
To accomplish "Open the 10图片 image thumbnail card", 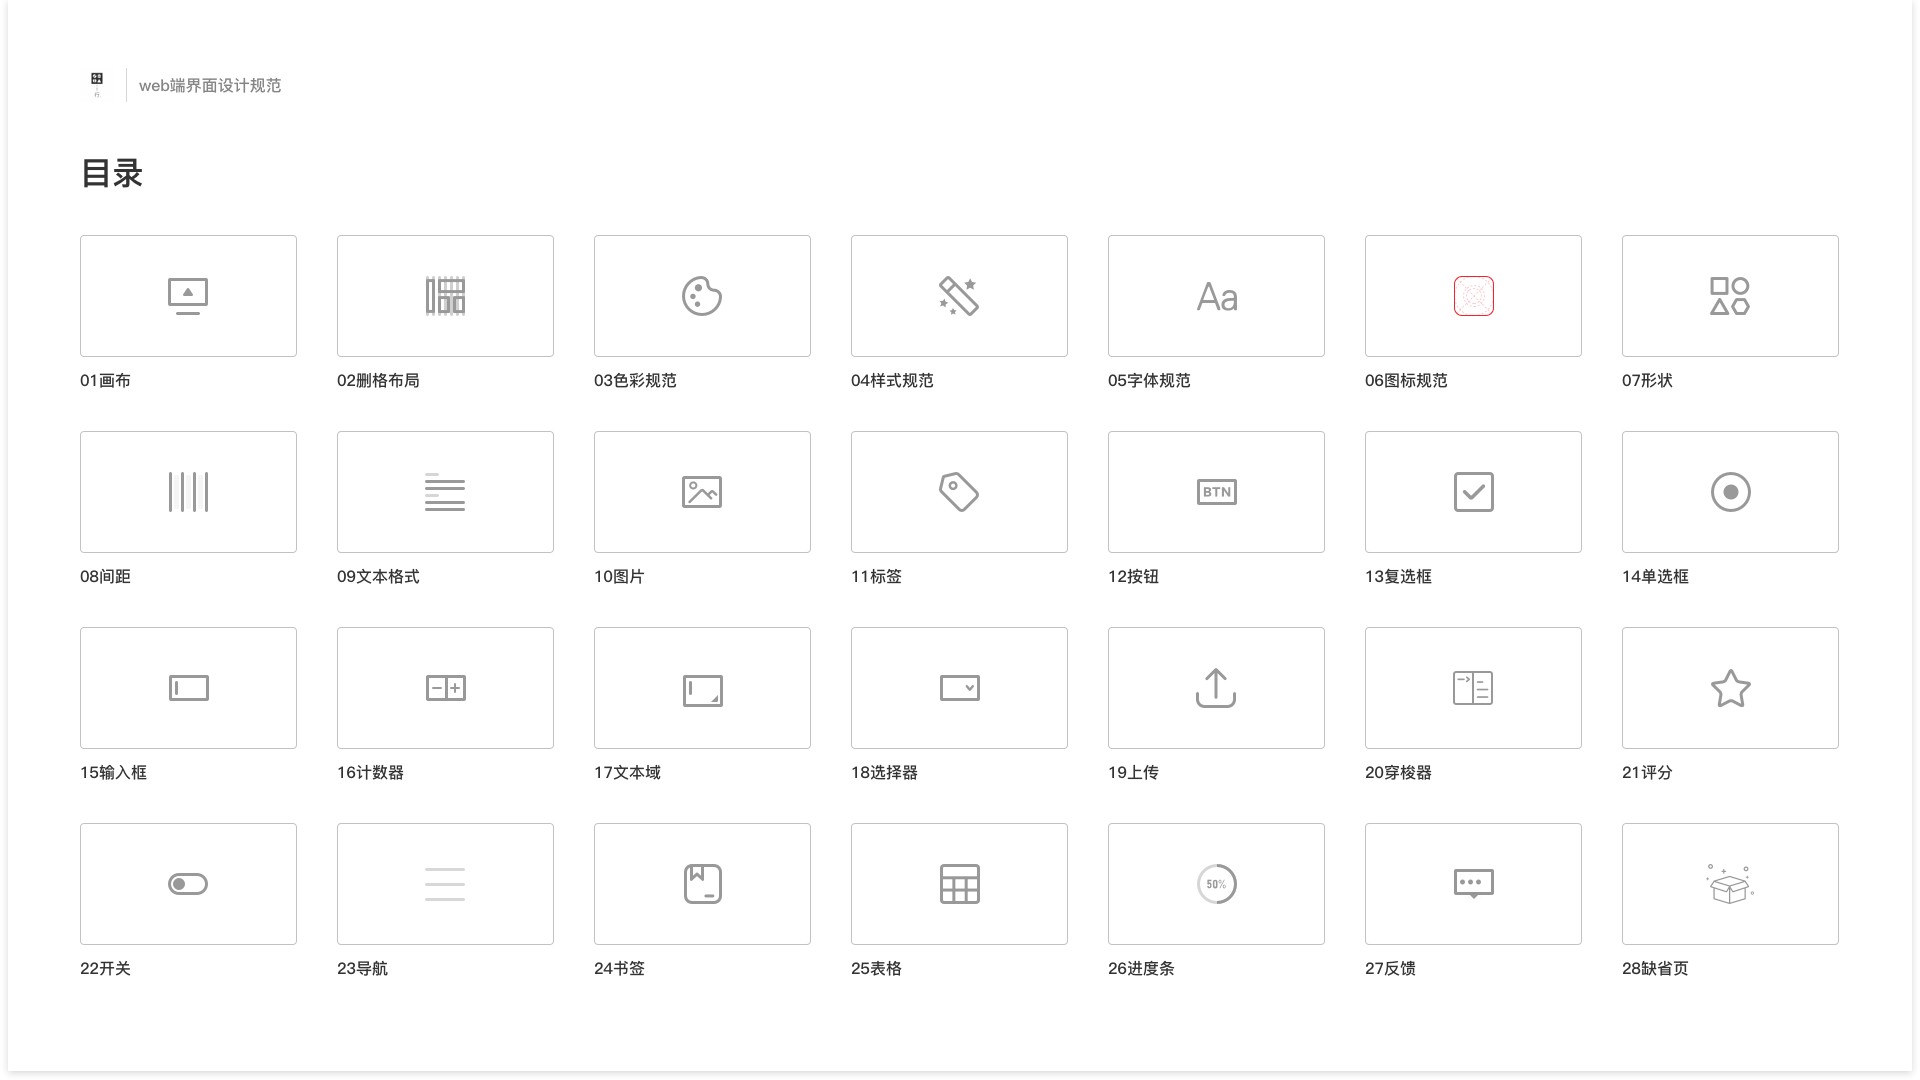I will pos(702,492).
